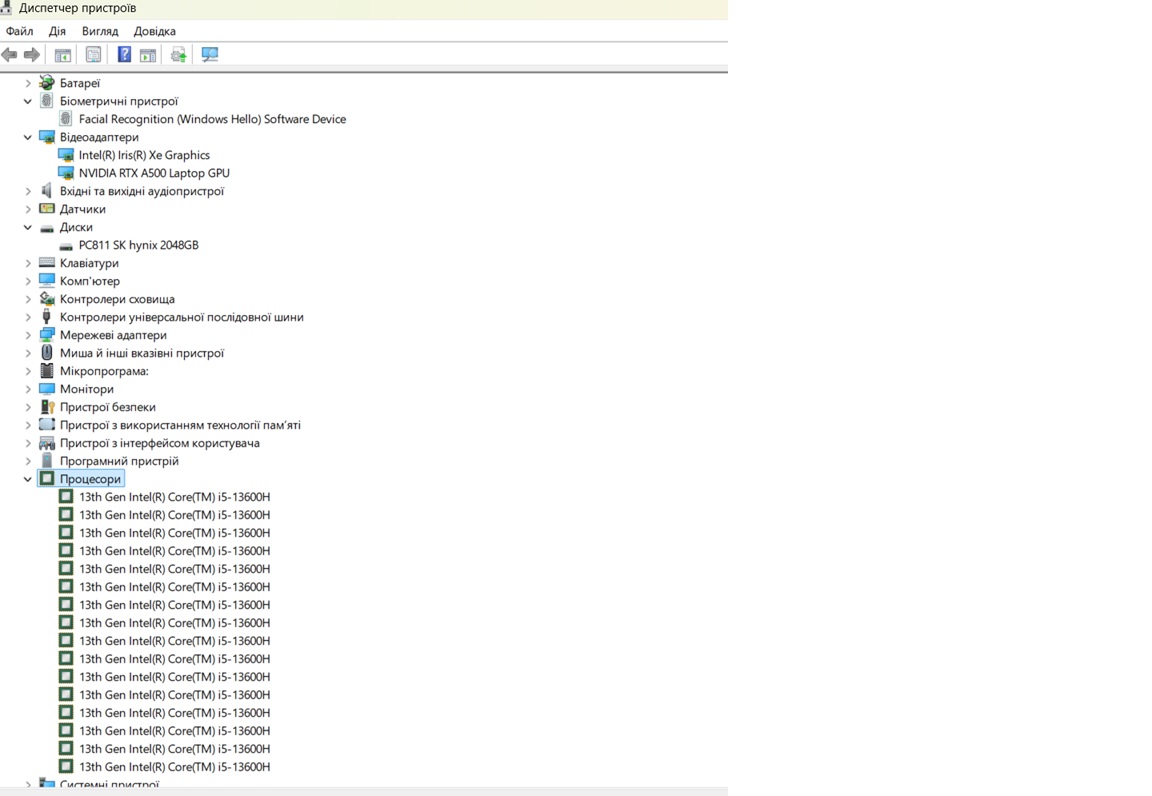Select the Контролери сховища label

coord(118,299)
